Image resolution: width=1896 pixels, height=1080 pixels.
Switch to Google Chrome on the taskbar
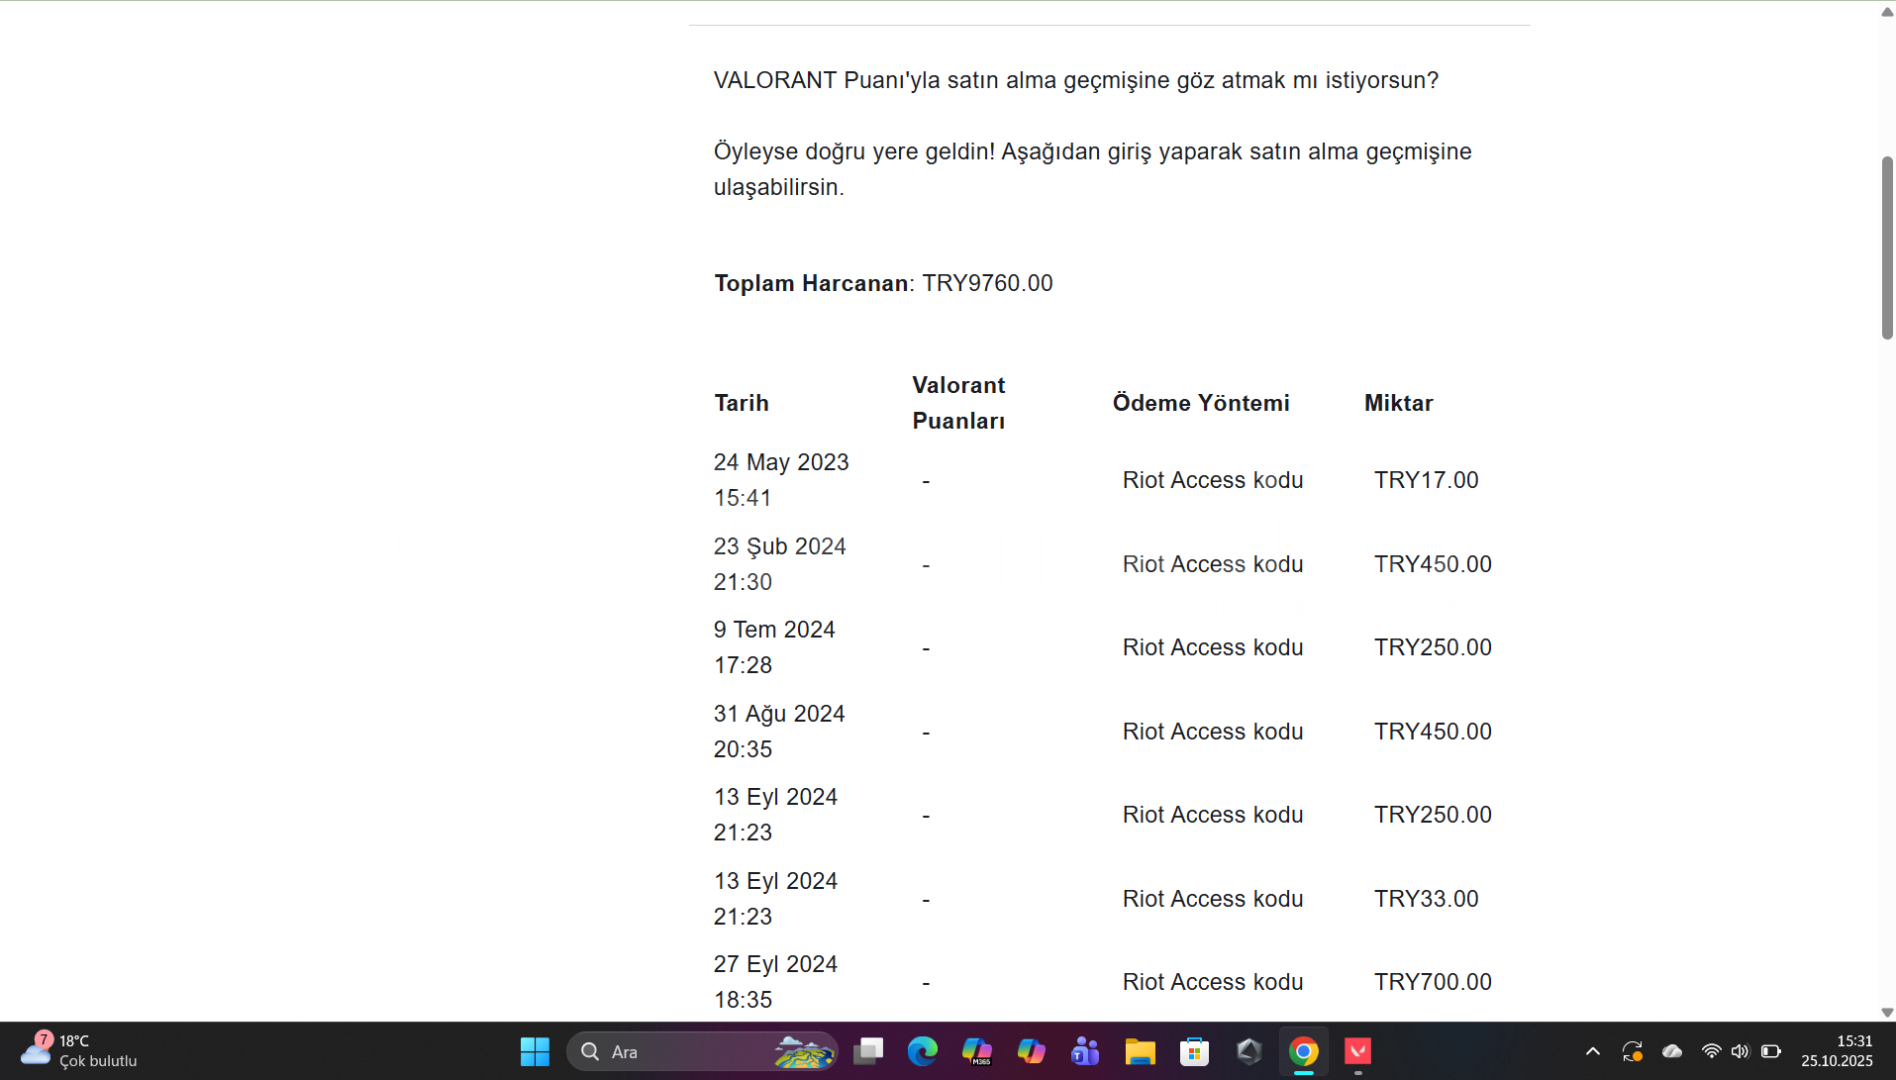pos(1303,1051)
